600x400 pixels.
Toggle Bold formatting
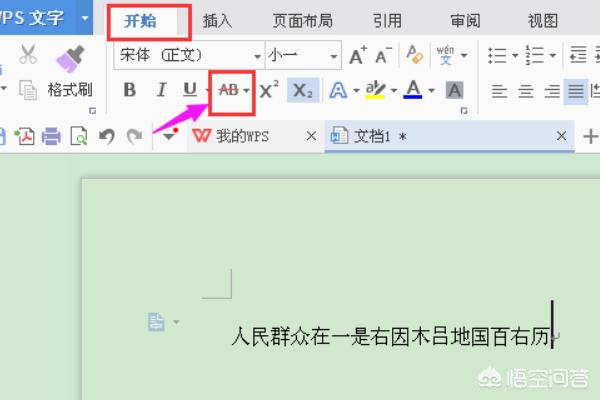click(x=130, y=90)
